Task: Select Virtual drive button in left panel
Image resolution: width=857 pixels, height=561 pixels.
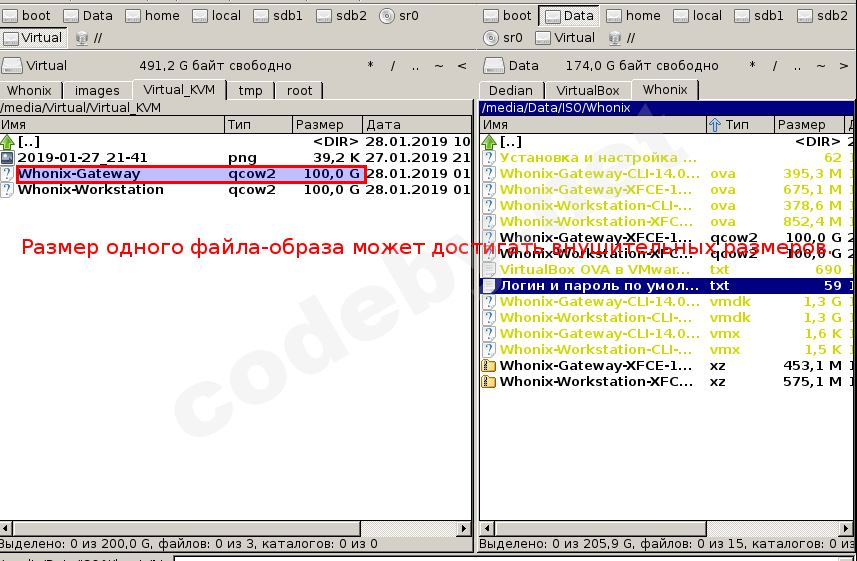Action: (x=33, y=38)
